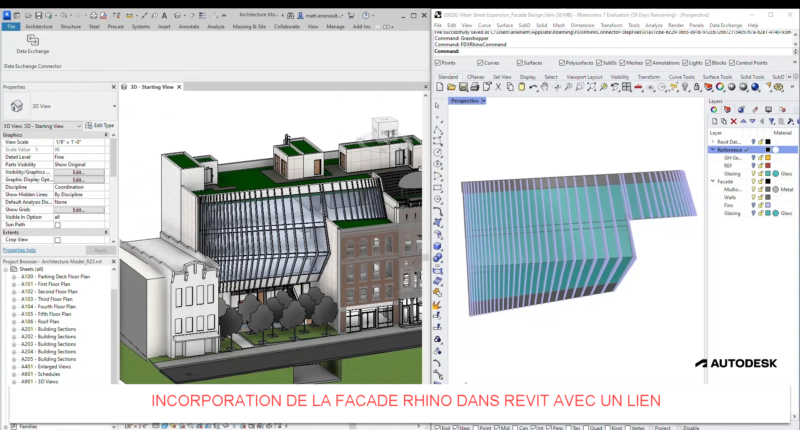Expand the A-100 Parking Deck Floor Plan sheet
800x430 pixels.
[12, 277]
